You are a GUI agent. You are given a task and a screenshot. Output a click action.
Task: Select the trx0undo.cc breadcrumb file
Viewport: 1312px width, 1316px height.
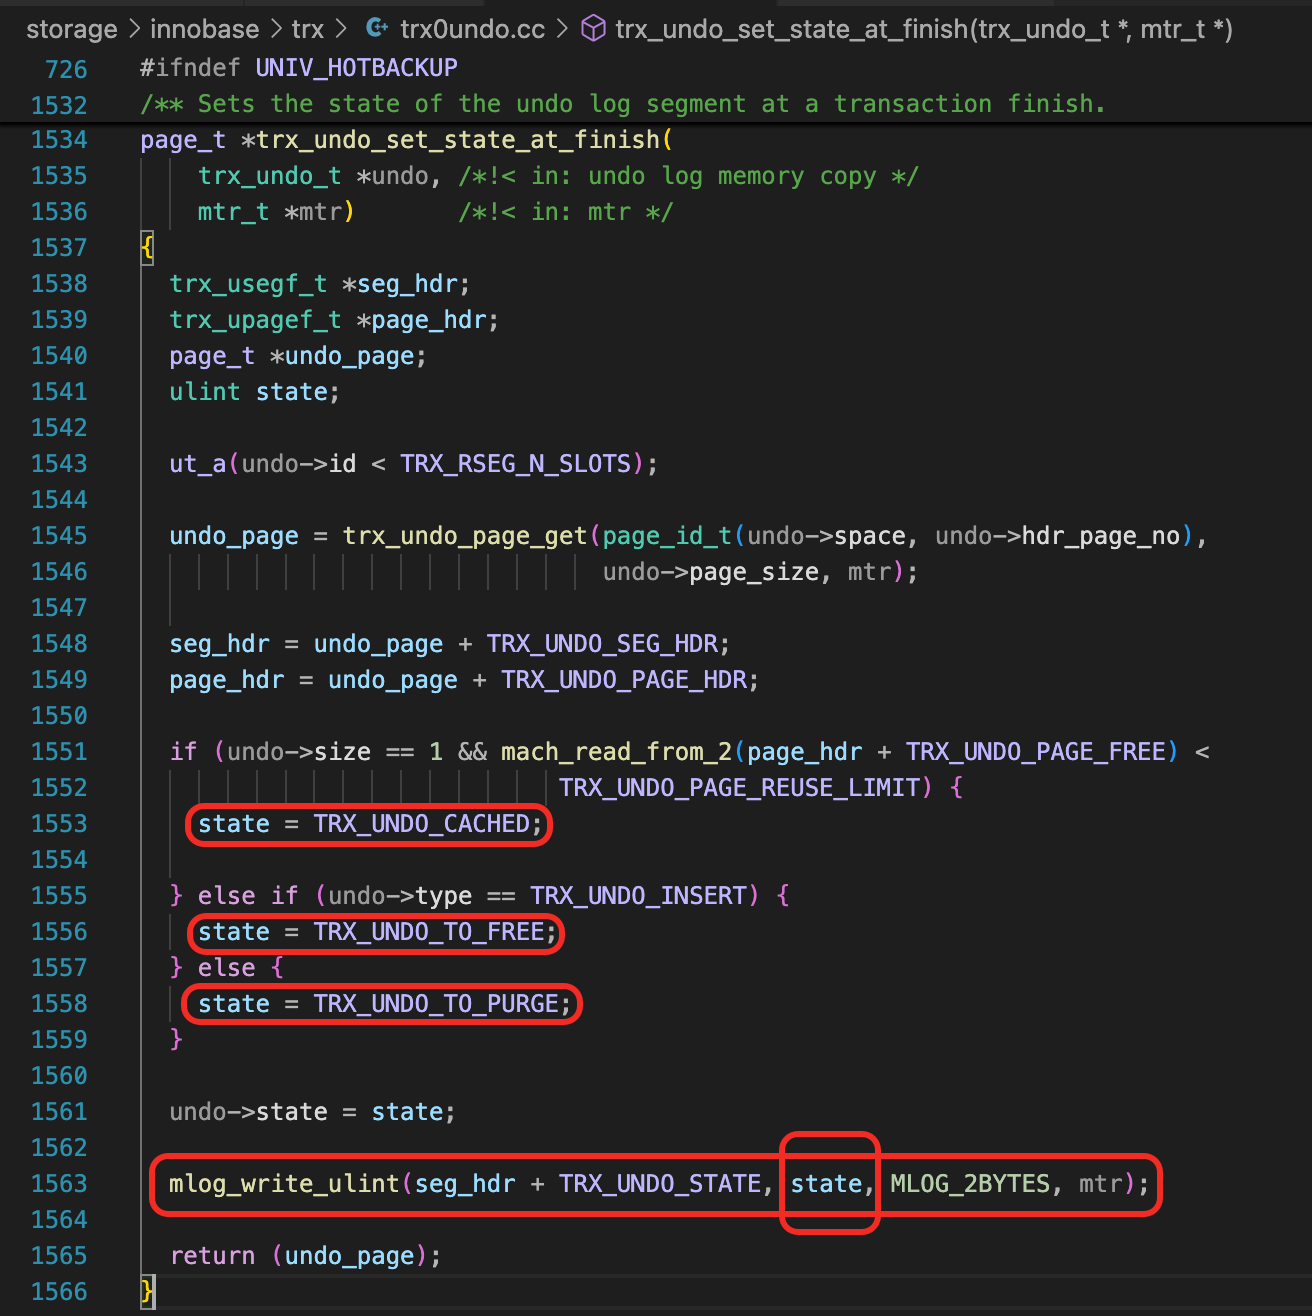pos(472,30)
